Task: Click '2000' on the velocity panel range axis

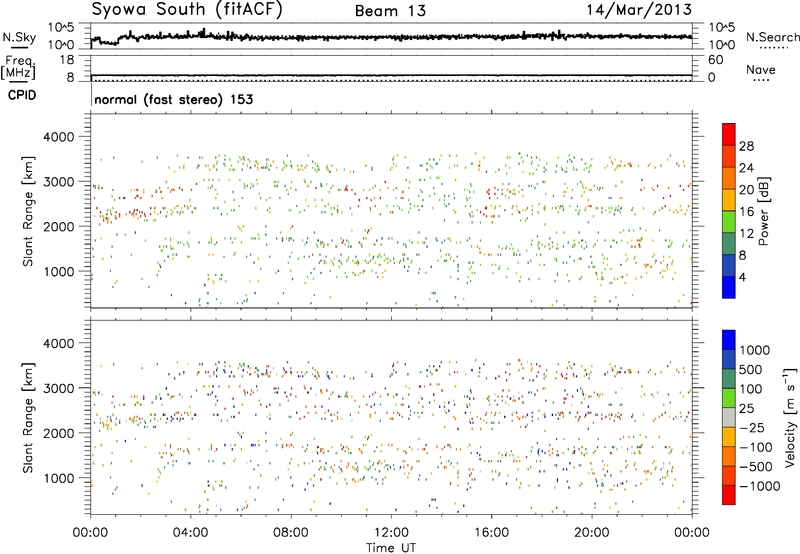Action: point(59,433)
